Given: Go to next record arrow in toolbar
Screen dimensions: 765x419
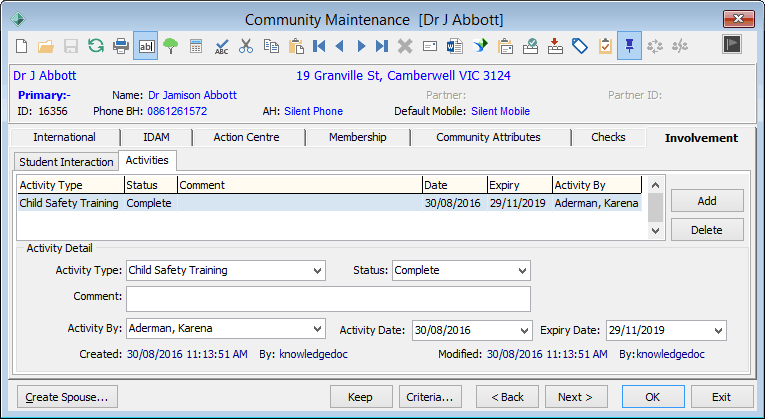Looking at the screenshot, I should 362,46.
